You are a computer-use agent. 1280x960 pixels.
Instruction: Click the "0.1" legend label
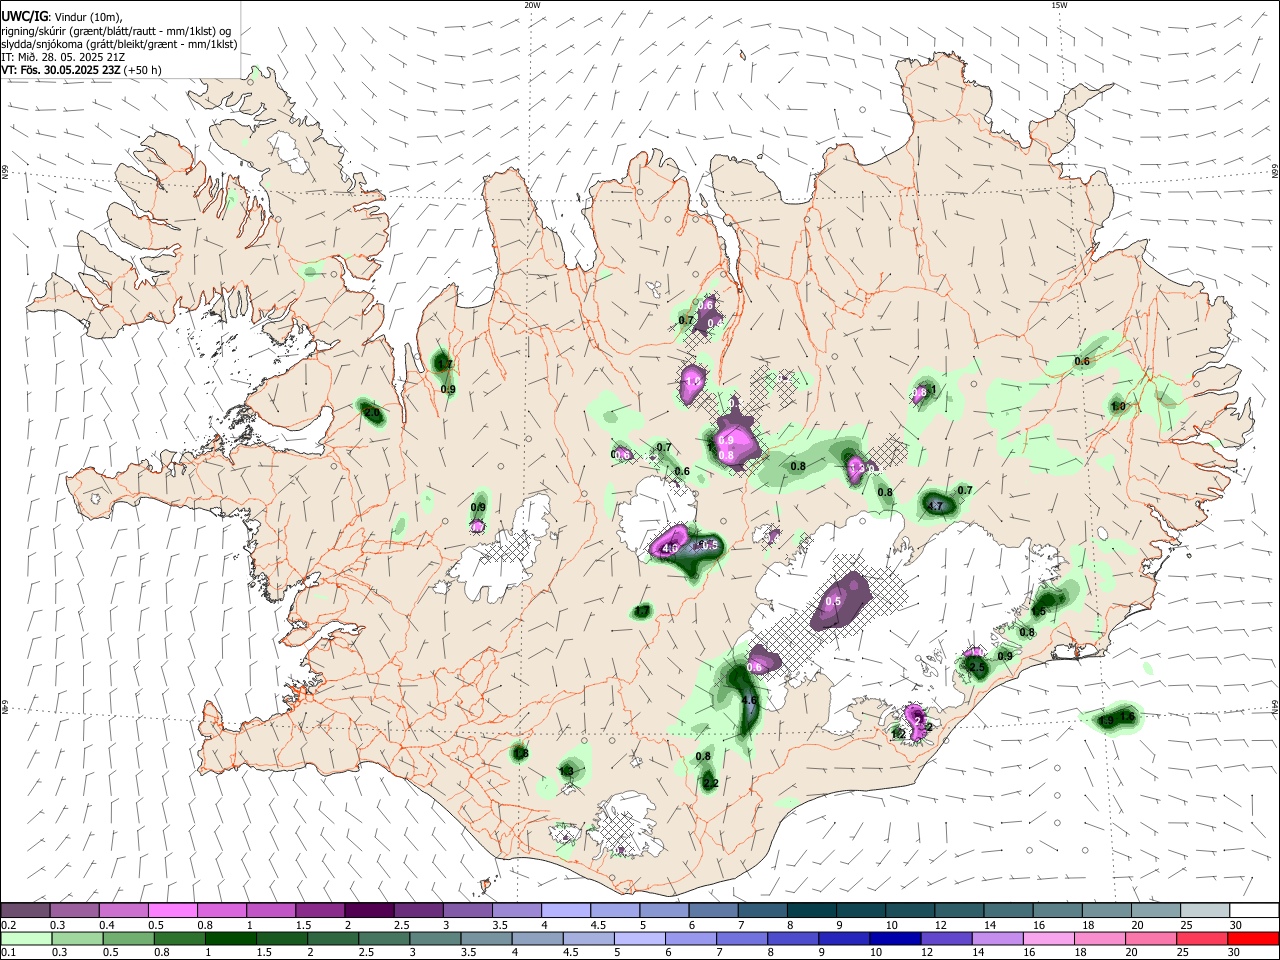(8, 952)
